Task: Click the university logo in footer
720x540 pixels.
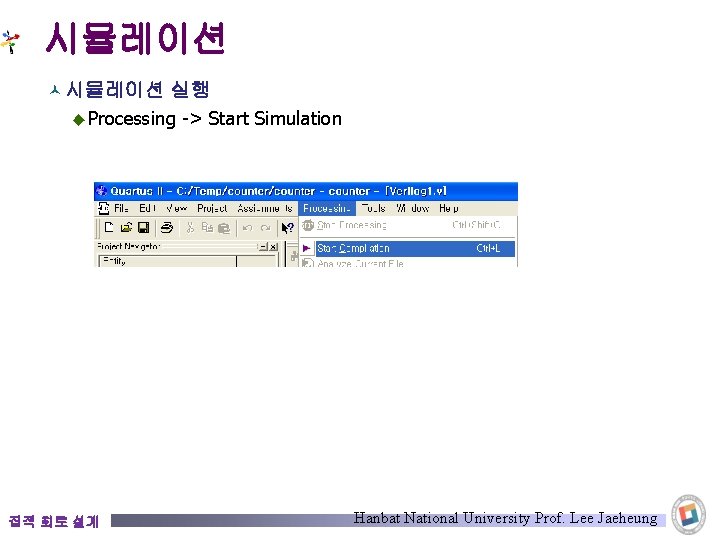Action: coord(688,514)
